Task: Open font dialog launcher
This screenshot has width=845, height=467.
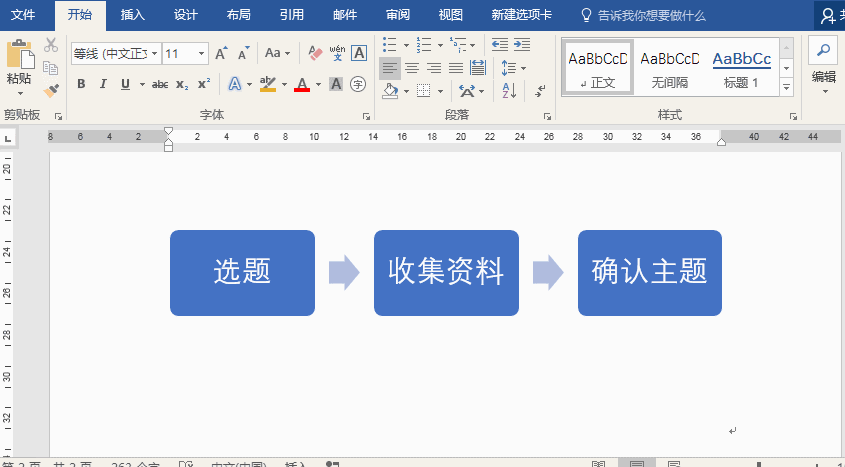Action: coord(366,116)
